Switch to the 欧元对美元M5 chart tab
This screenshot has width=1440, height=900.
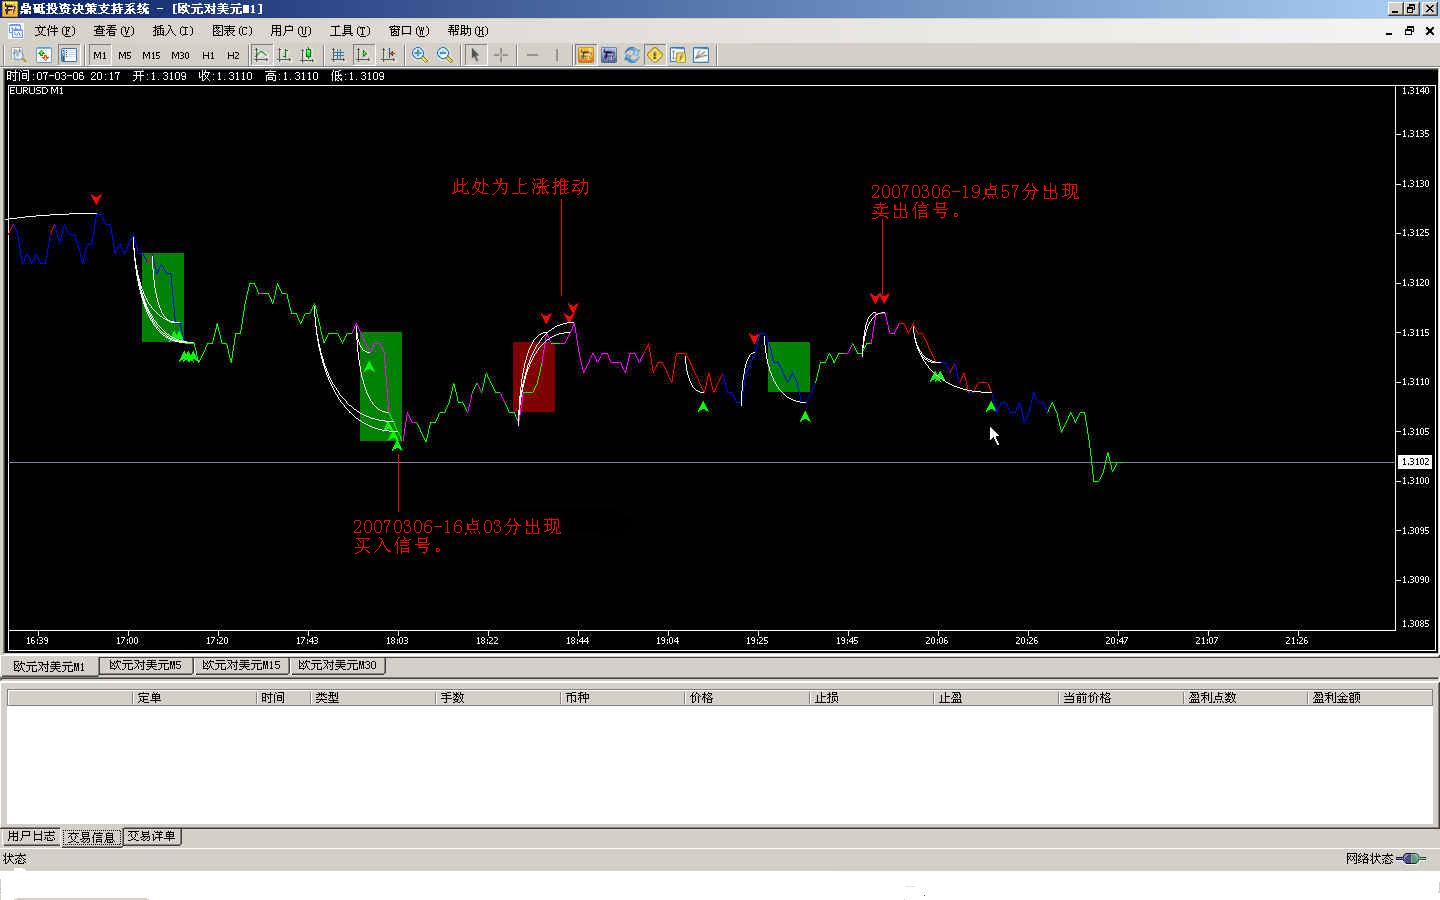[146, 665]
